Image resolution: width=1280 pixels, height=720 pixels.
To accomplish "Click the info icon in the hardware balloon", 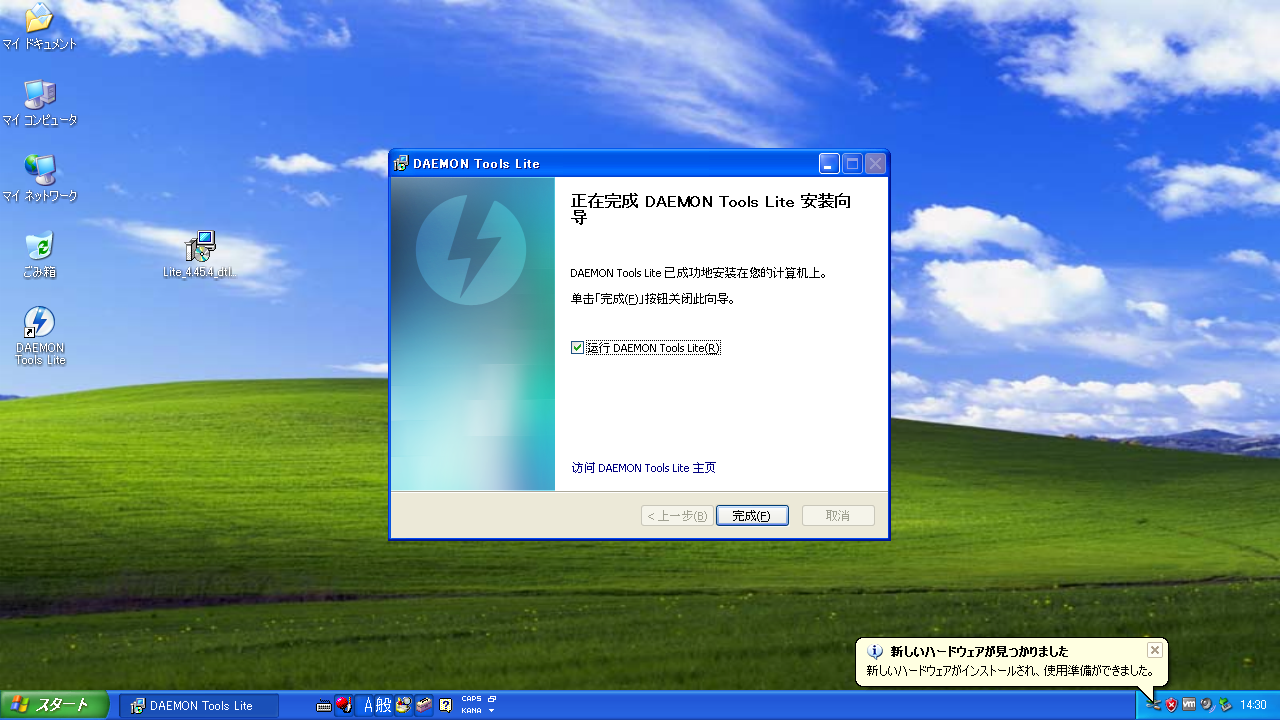I will coord(875,652).
